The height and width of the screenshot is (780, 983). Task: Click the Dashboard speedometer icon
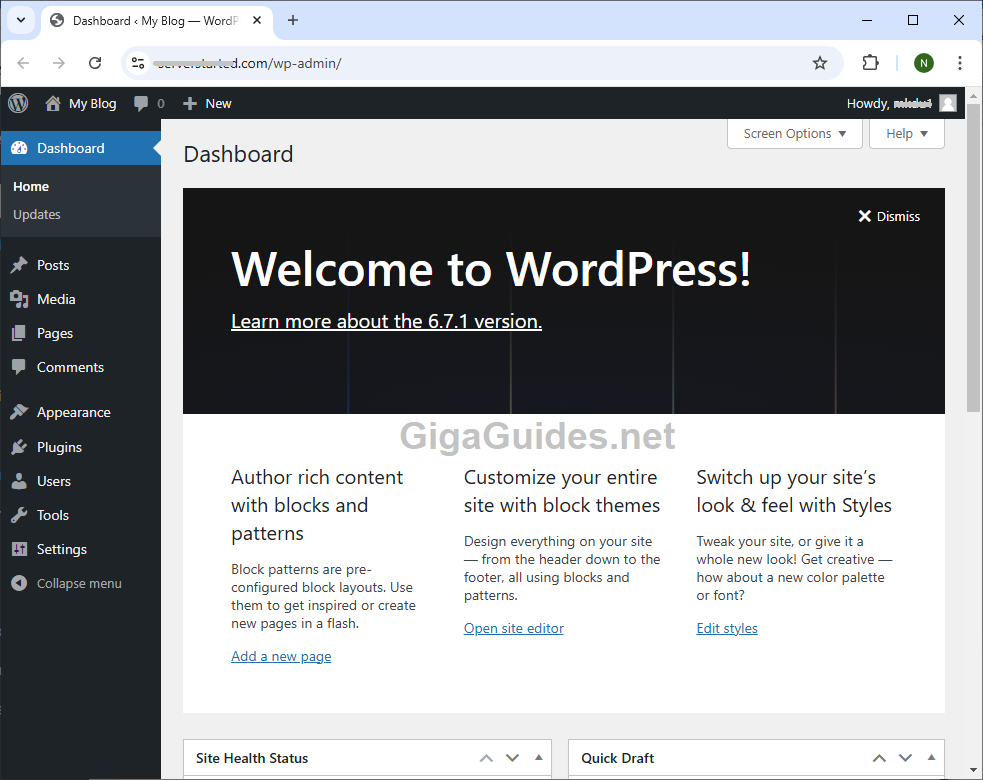coord(19,148)
